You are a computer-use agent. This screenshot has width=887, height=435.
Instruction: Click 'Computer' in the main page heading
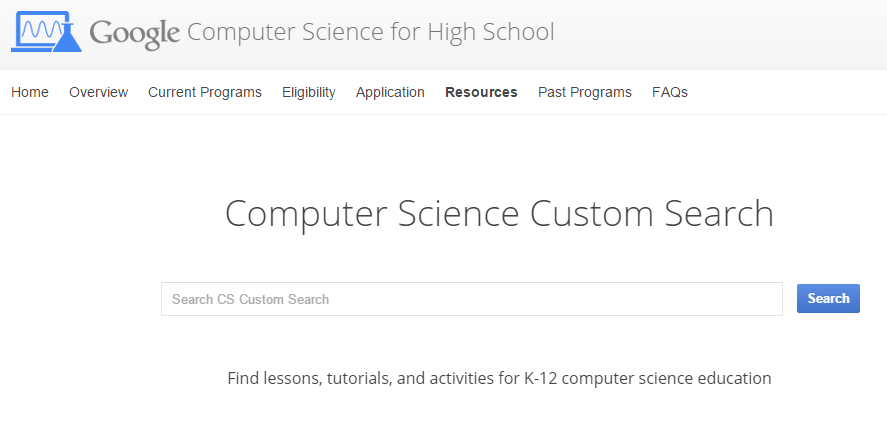(306, 215)
